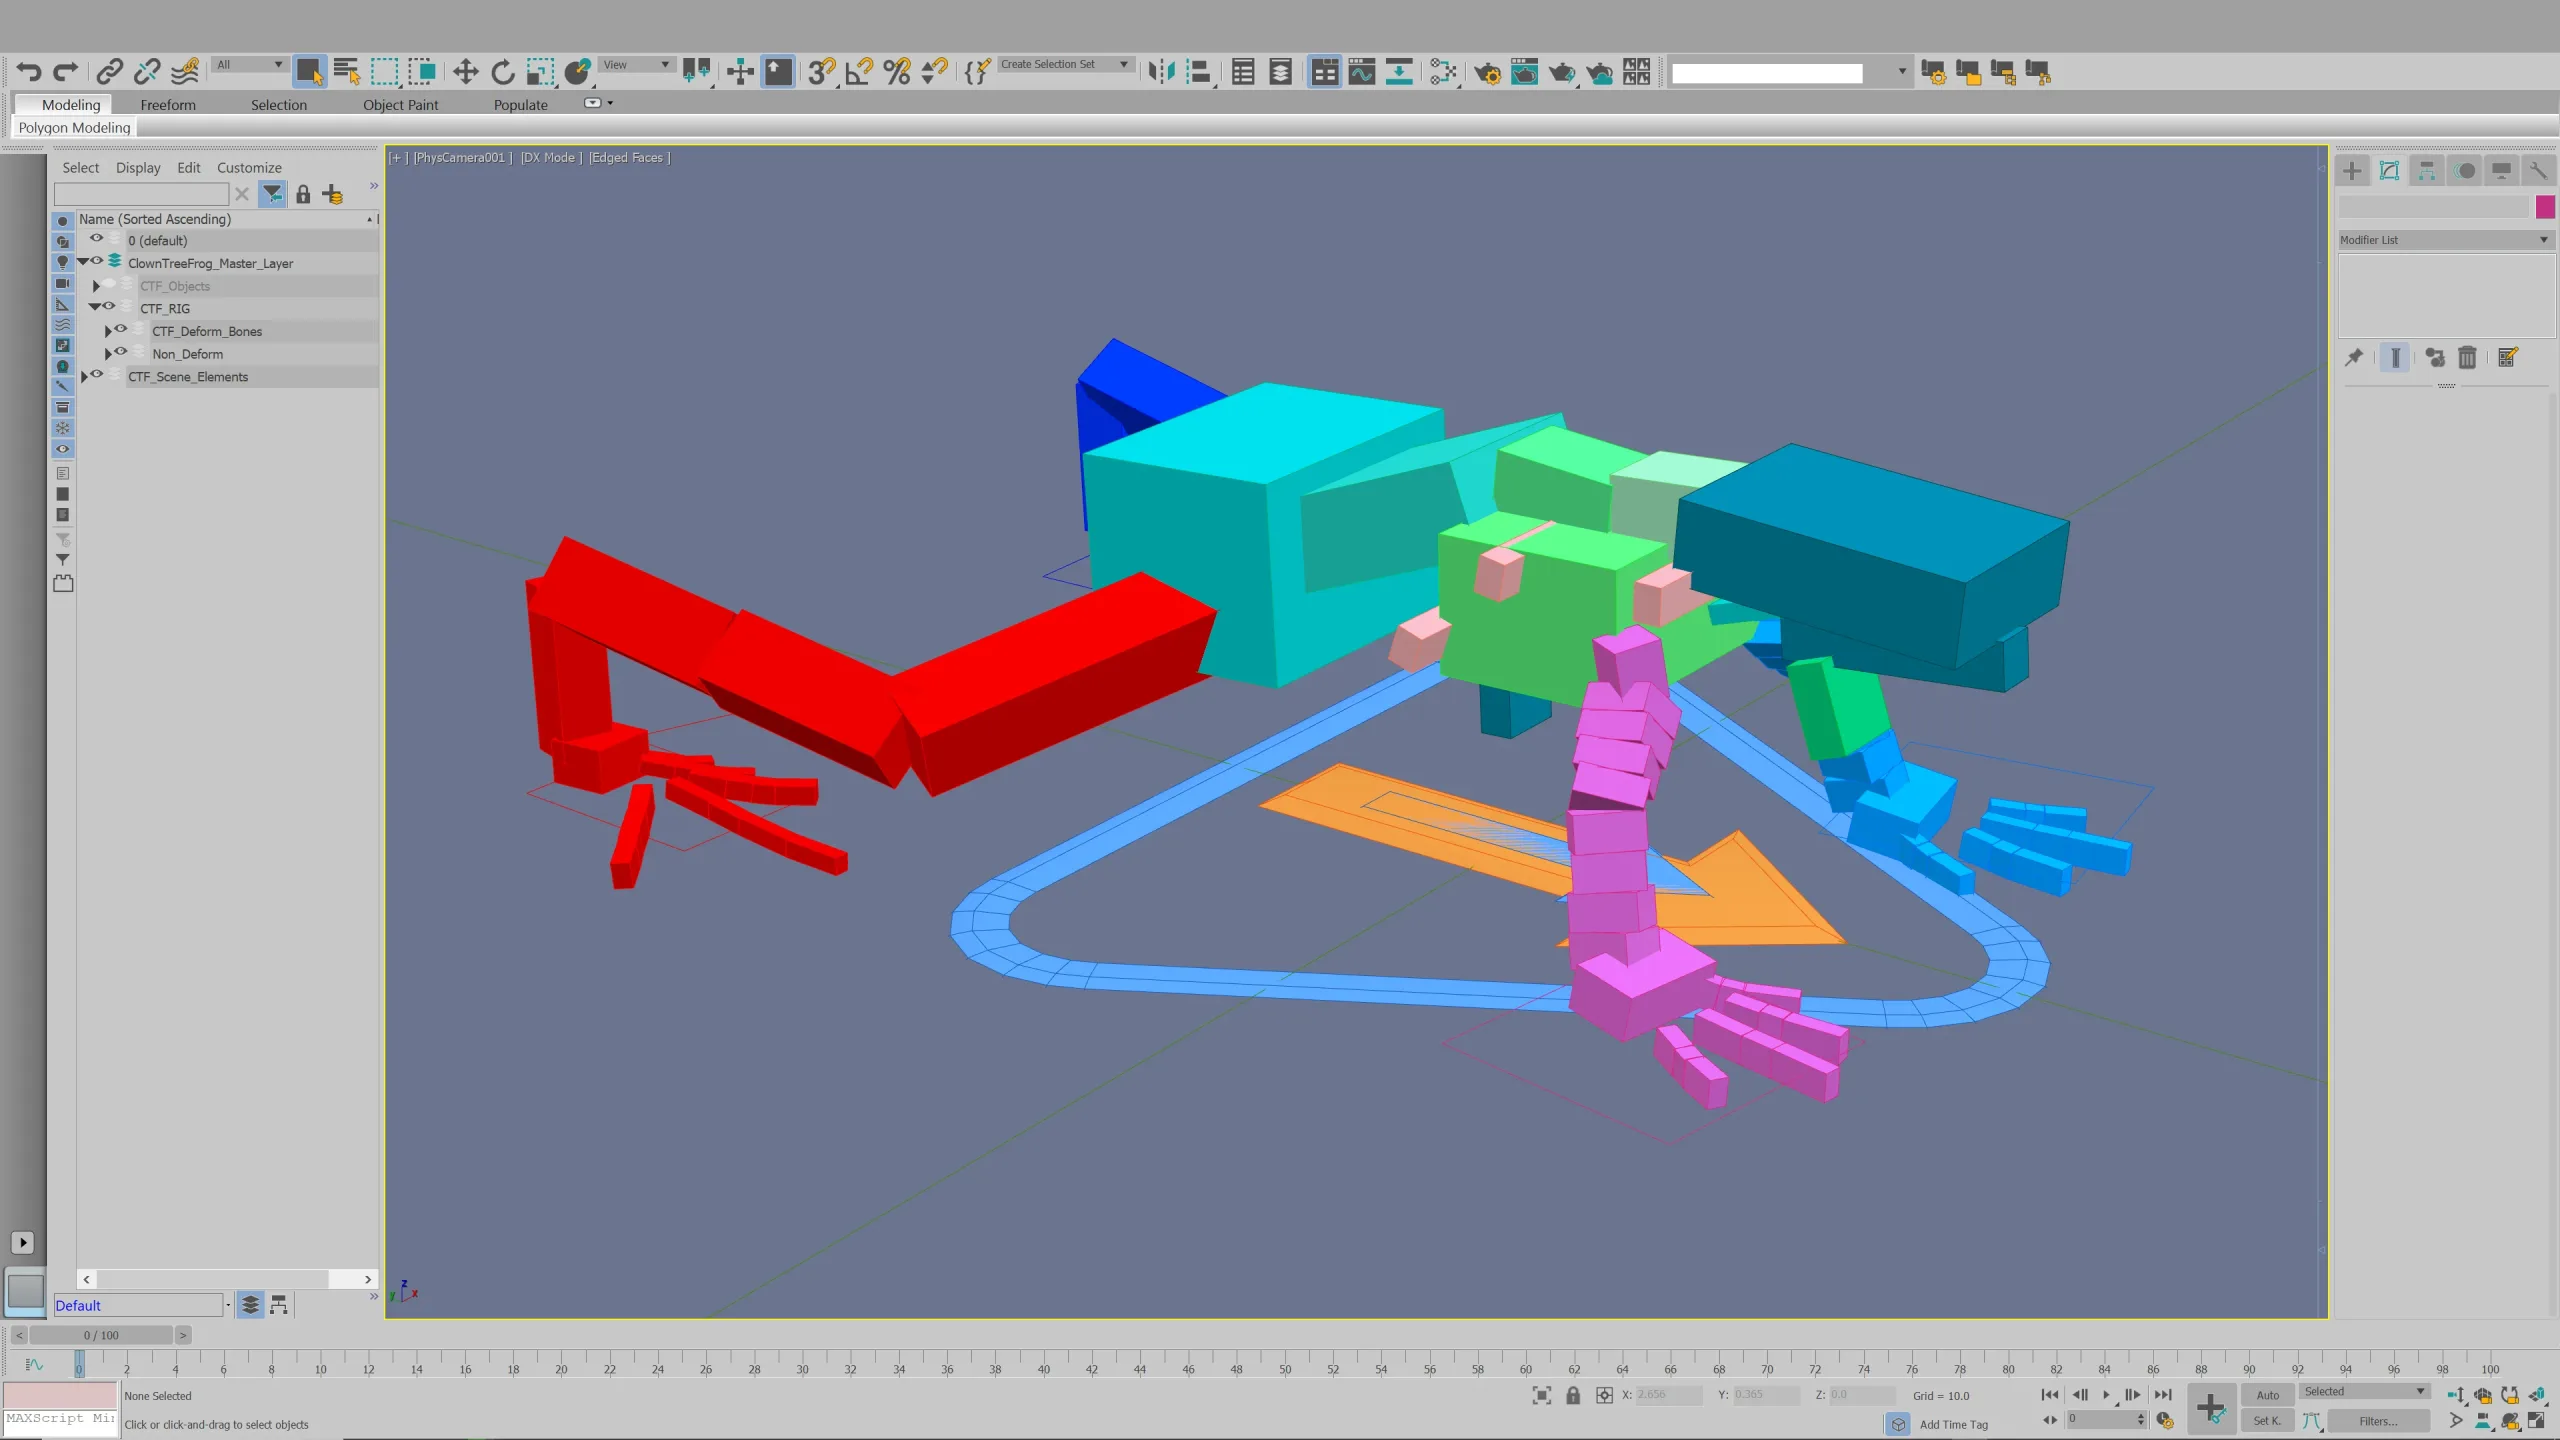Image resolution: width=2560 pixels, height=1440 pixels.
Task: Open the Create command panel tab
Action: pyautogui.click(x=2352, y=171)
